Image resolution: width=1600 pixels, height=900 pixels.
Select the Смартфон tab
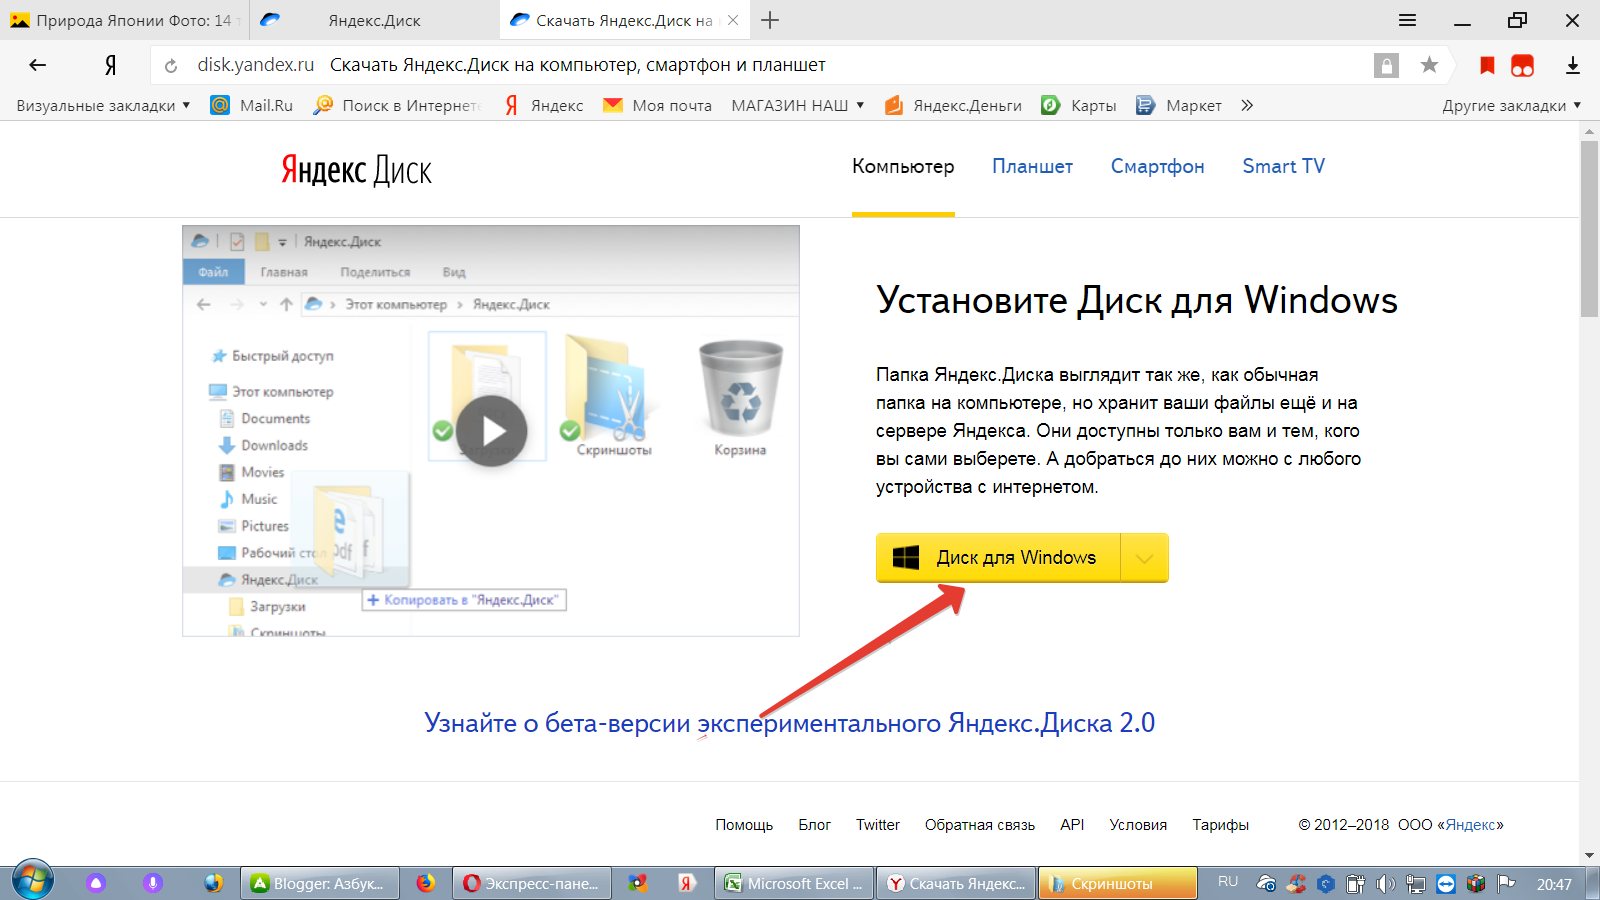pos(1157,166)
